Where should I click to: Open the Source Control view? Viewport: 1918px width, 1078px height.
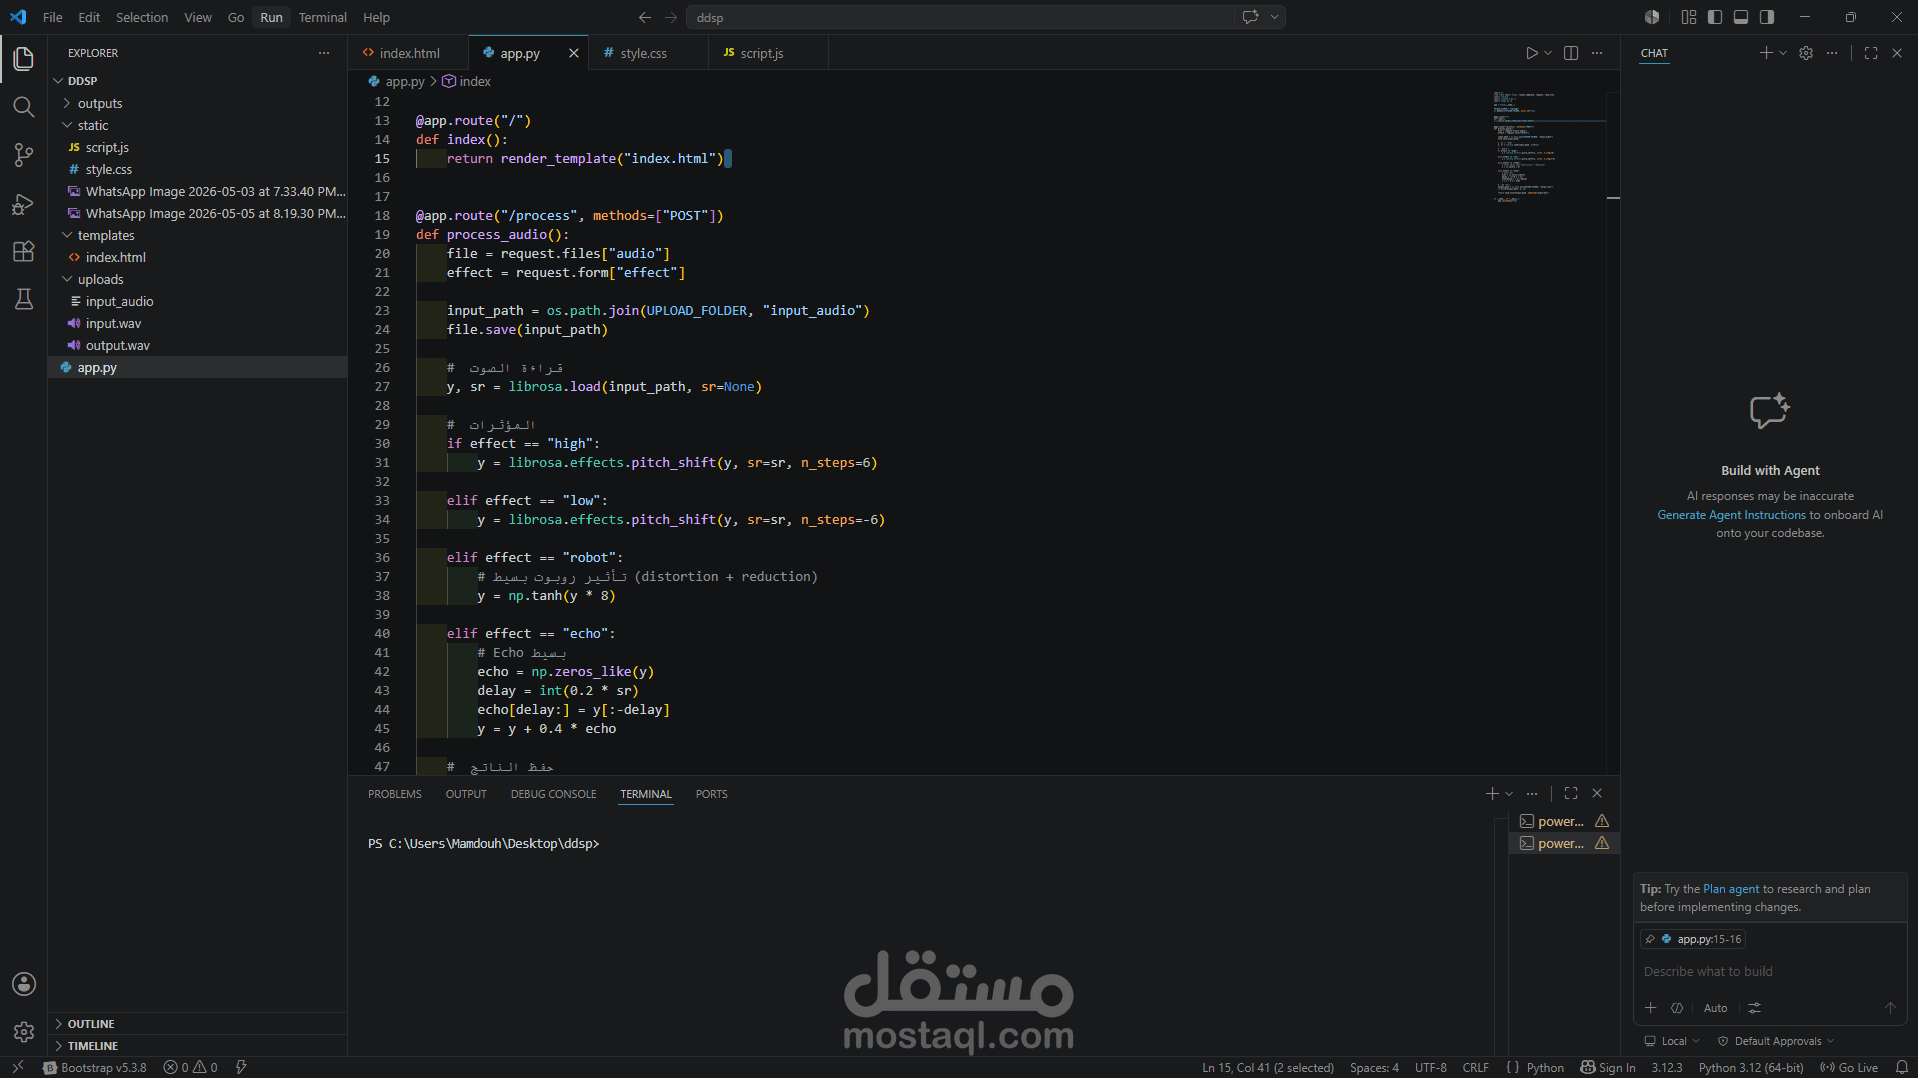coord(24,155)
